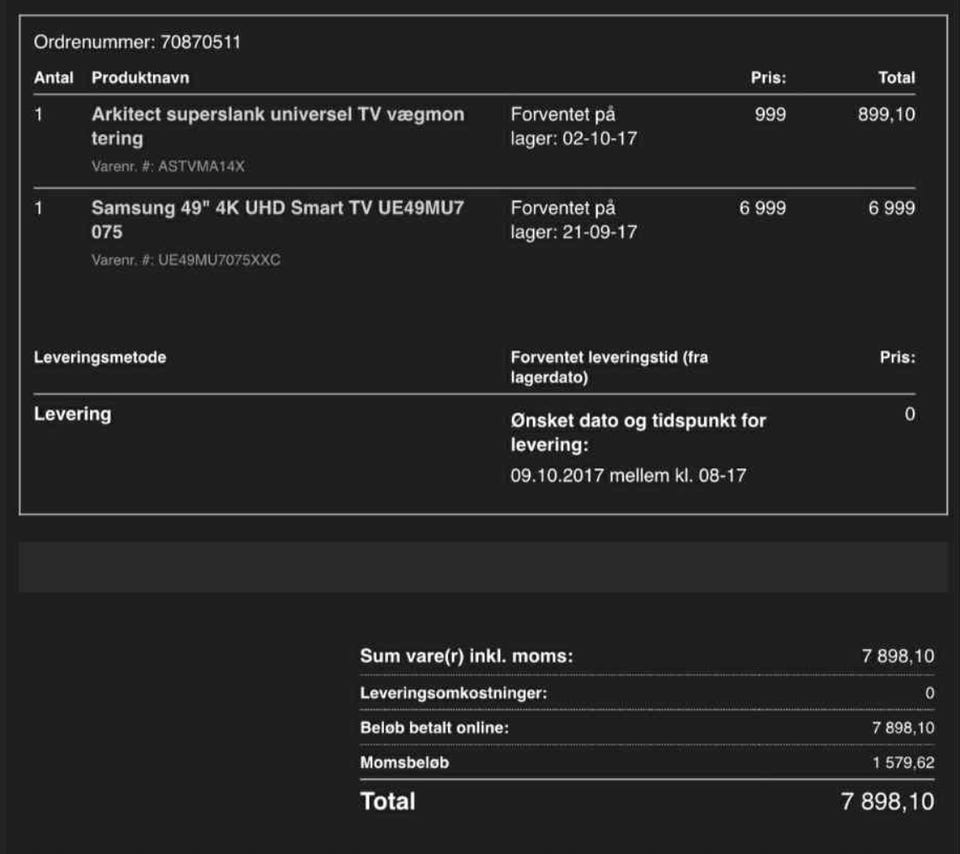
Task: Click the expected stock date 21-09-17
Action: pyautogui.click(x=599, y=233)
